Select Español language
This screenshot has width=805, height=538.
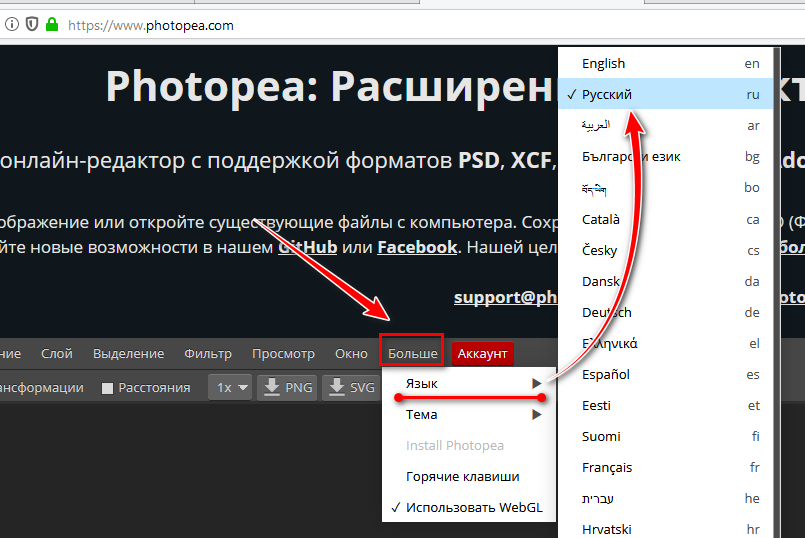click(666, 374)
